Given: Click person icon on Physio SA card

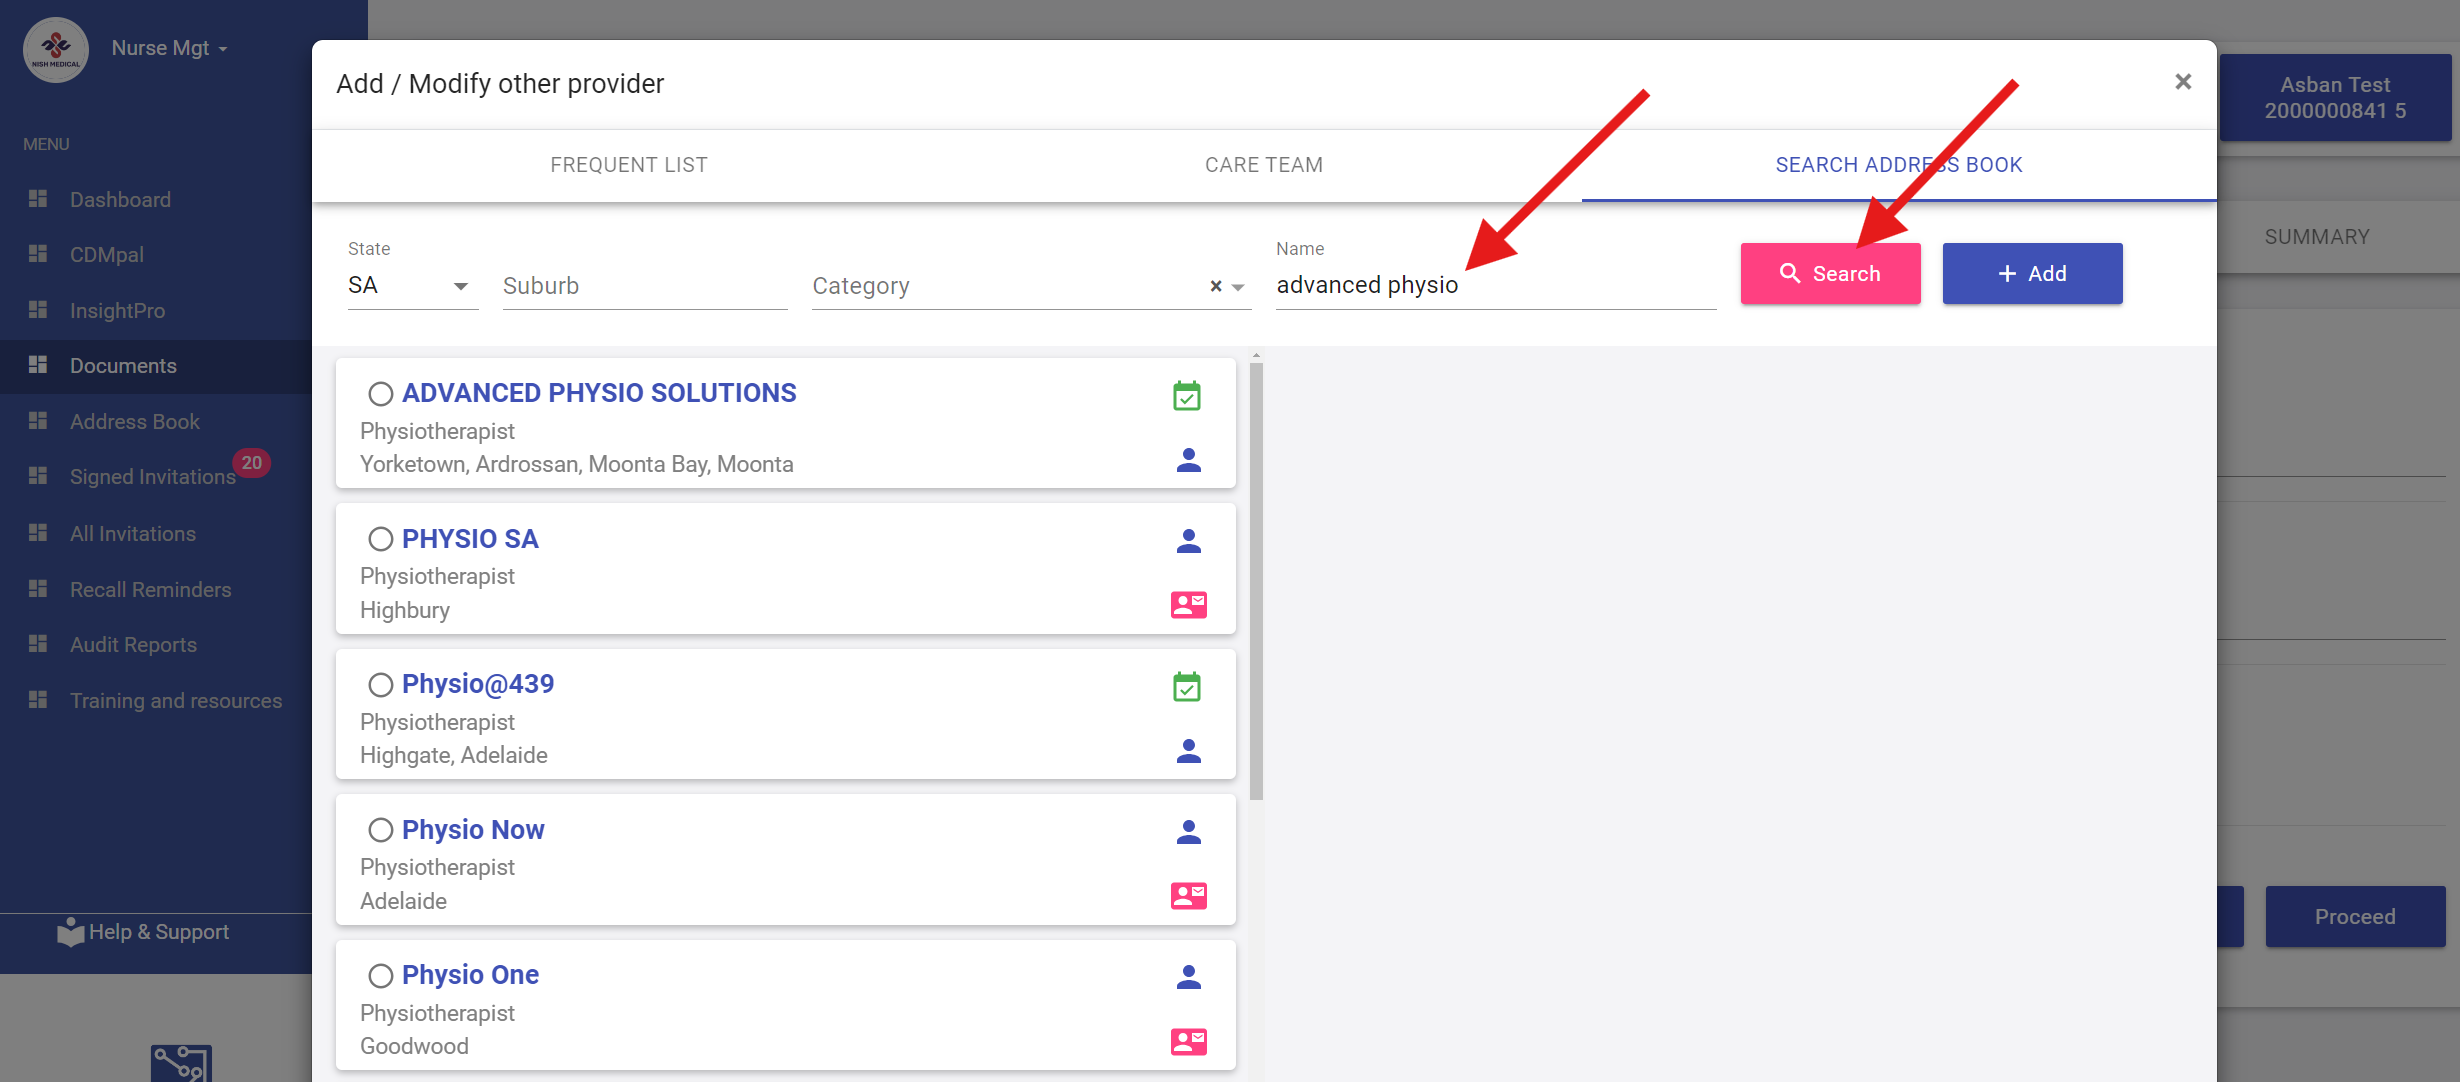Looking at the screenshot, I should (x=1189, y=541).
